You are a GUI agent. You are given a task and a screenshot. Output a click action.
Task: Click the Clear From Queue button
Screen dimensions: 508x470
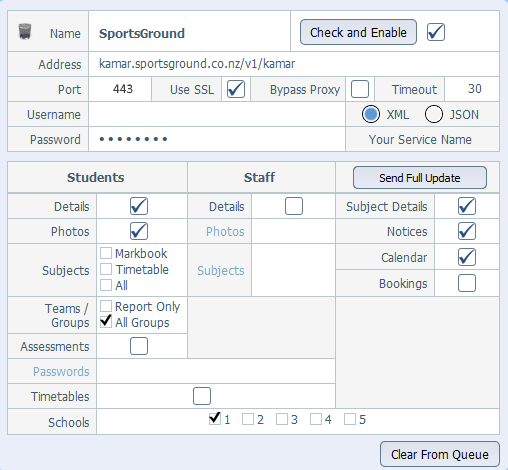tap(440, 454)
